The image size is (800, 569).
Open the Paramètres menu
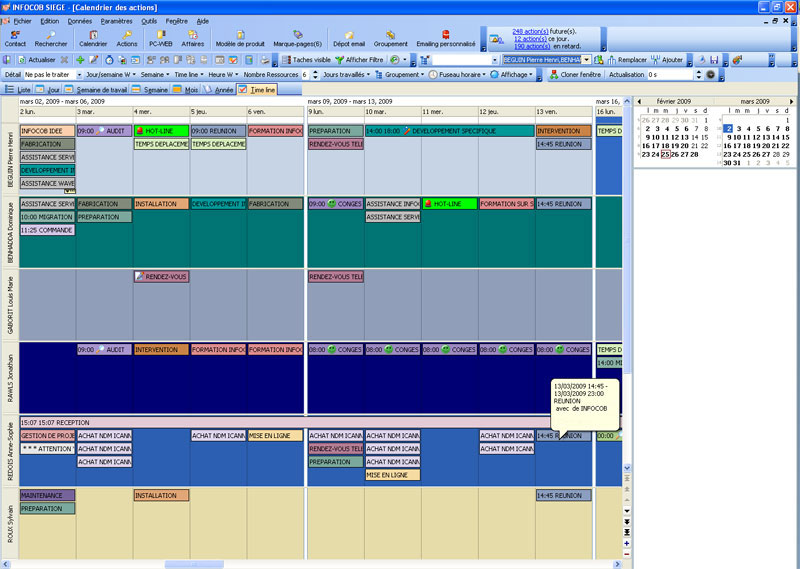coord(116,20)
